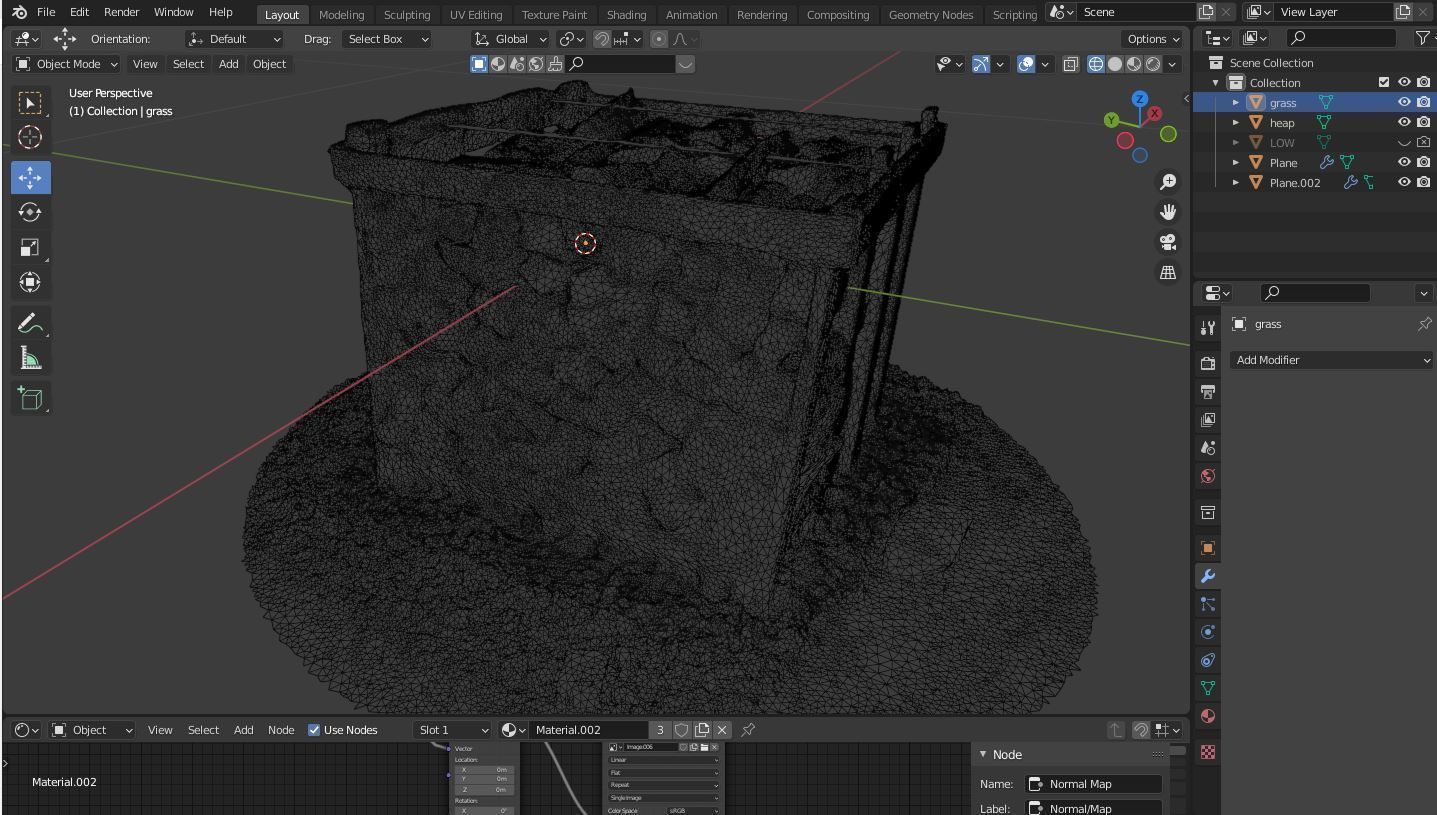This screenshot has height=815, width=1437.
Task: Switch to rendered viewport shading
Action: tap(1153, 64)
